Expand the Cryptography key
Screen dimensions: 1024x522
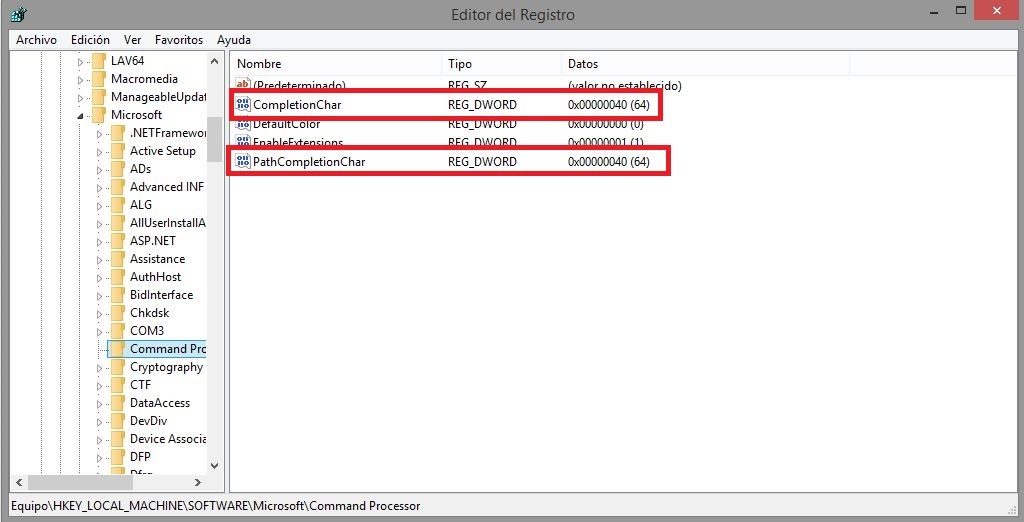pos(100,368)
